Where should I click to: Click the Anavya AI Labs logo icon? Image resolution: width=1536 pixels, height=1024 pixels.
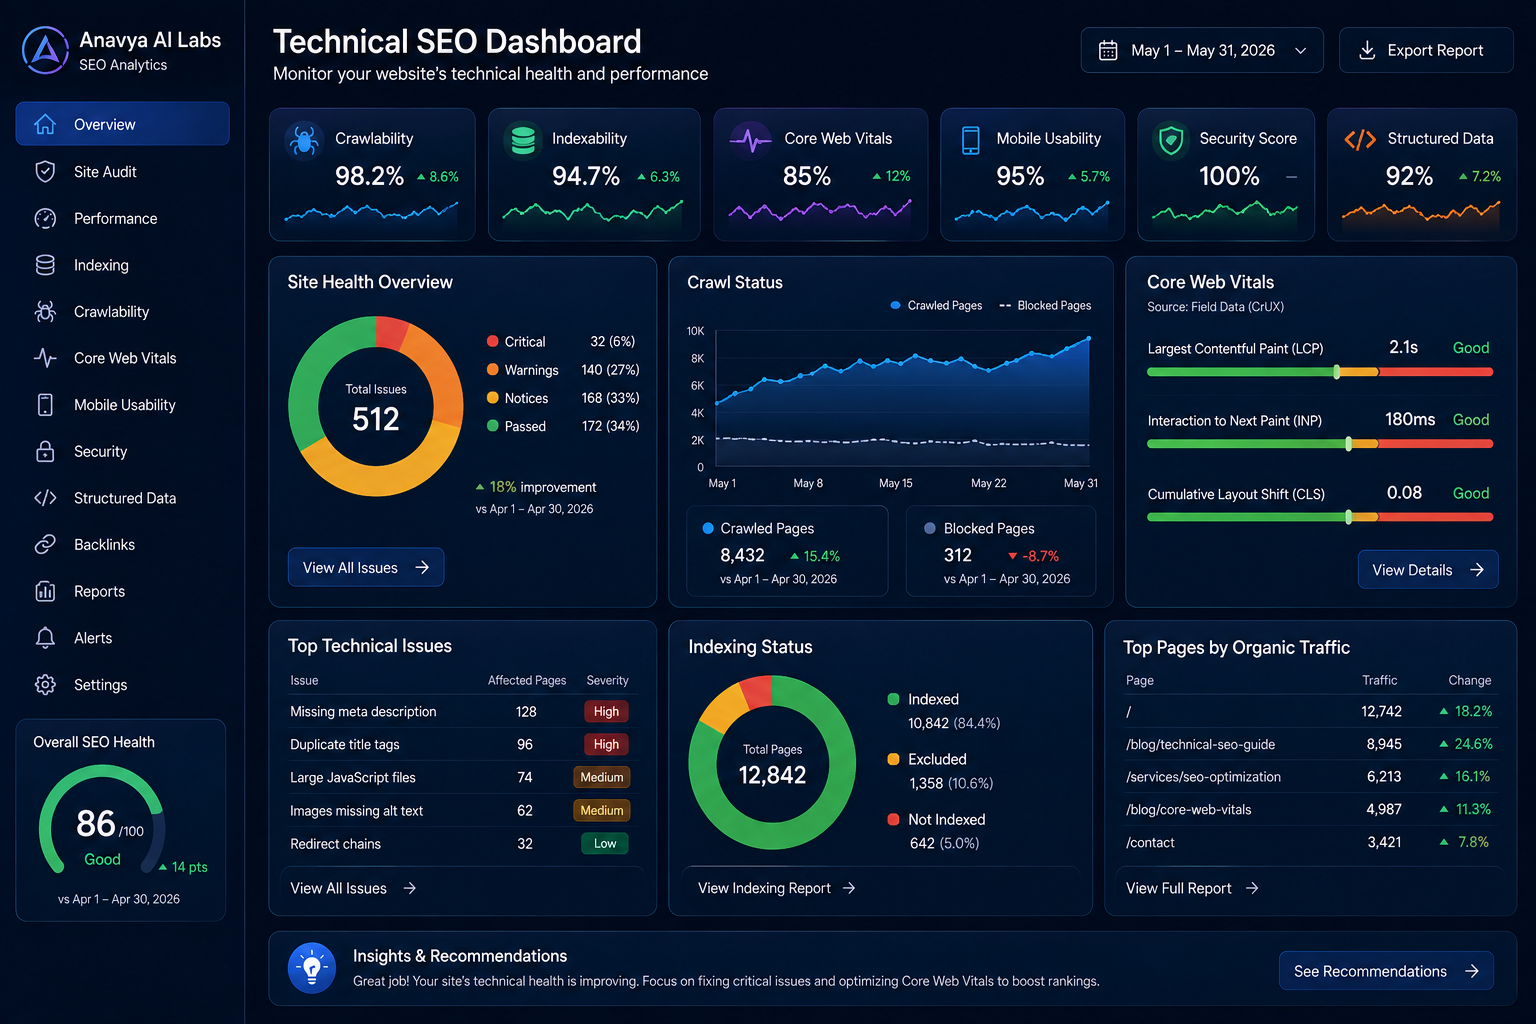[45, 50]
